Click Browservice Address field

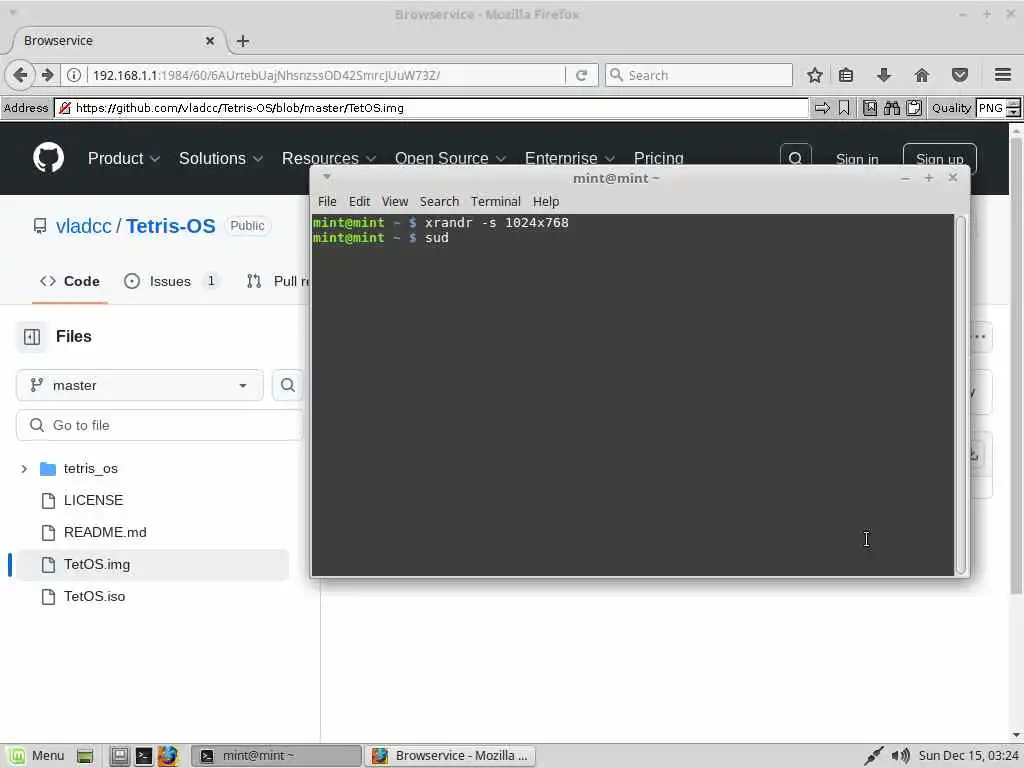pos(431,108)
